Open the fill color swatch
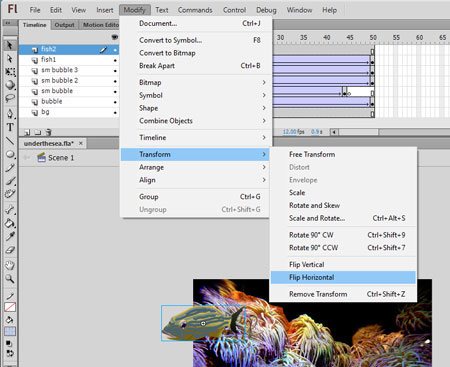The height and width of the screenshot is (367, 450). (10, 331)
